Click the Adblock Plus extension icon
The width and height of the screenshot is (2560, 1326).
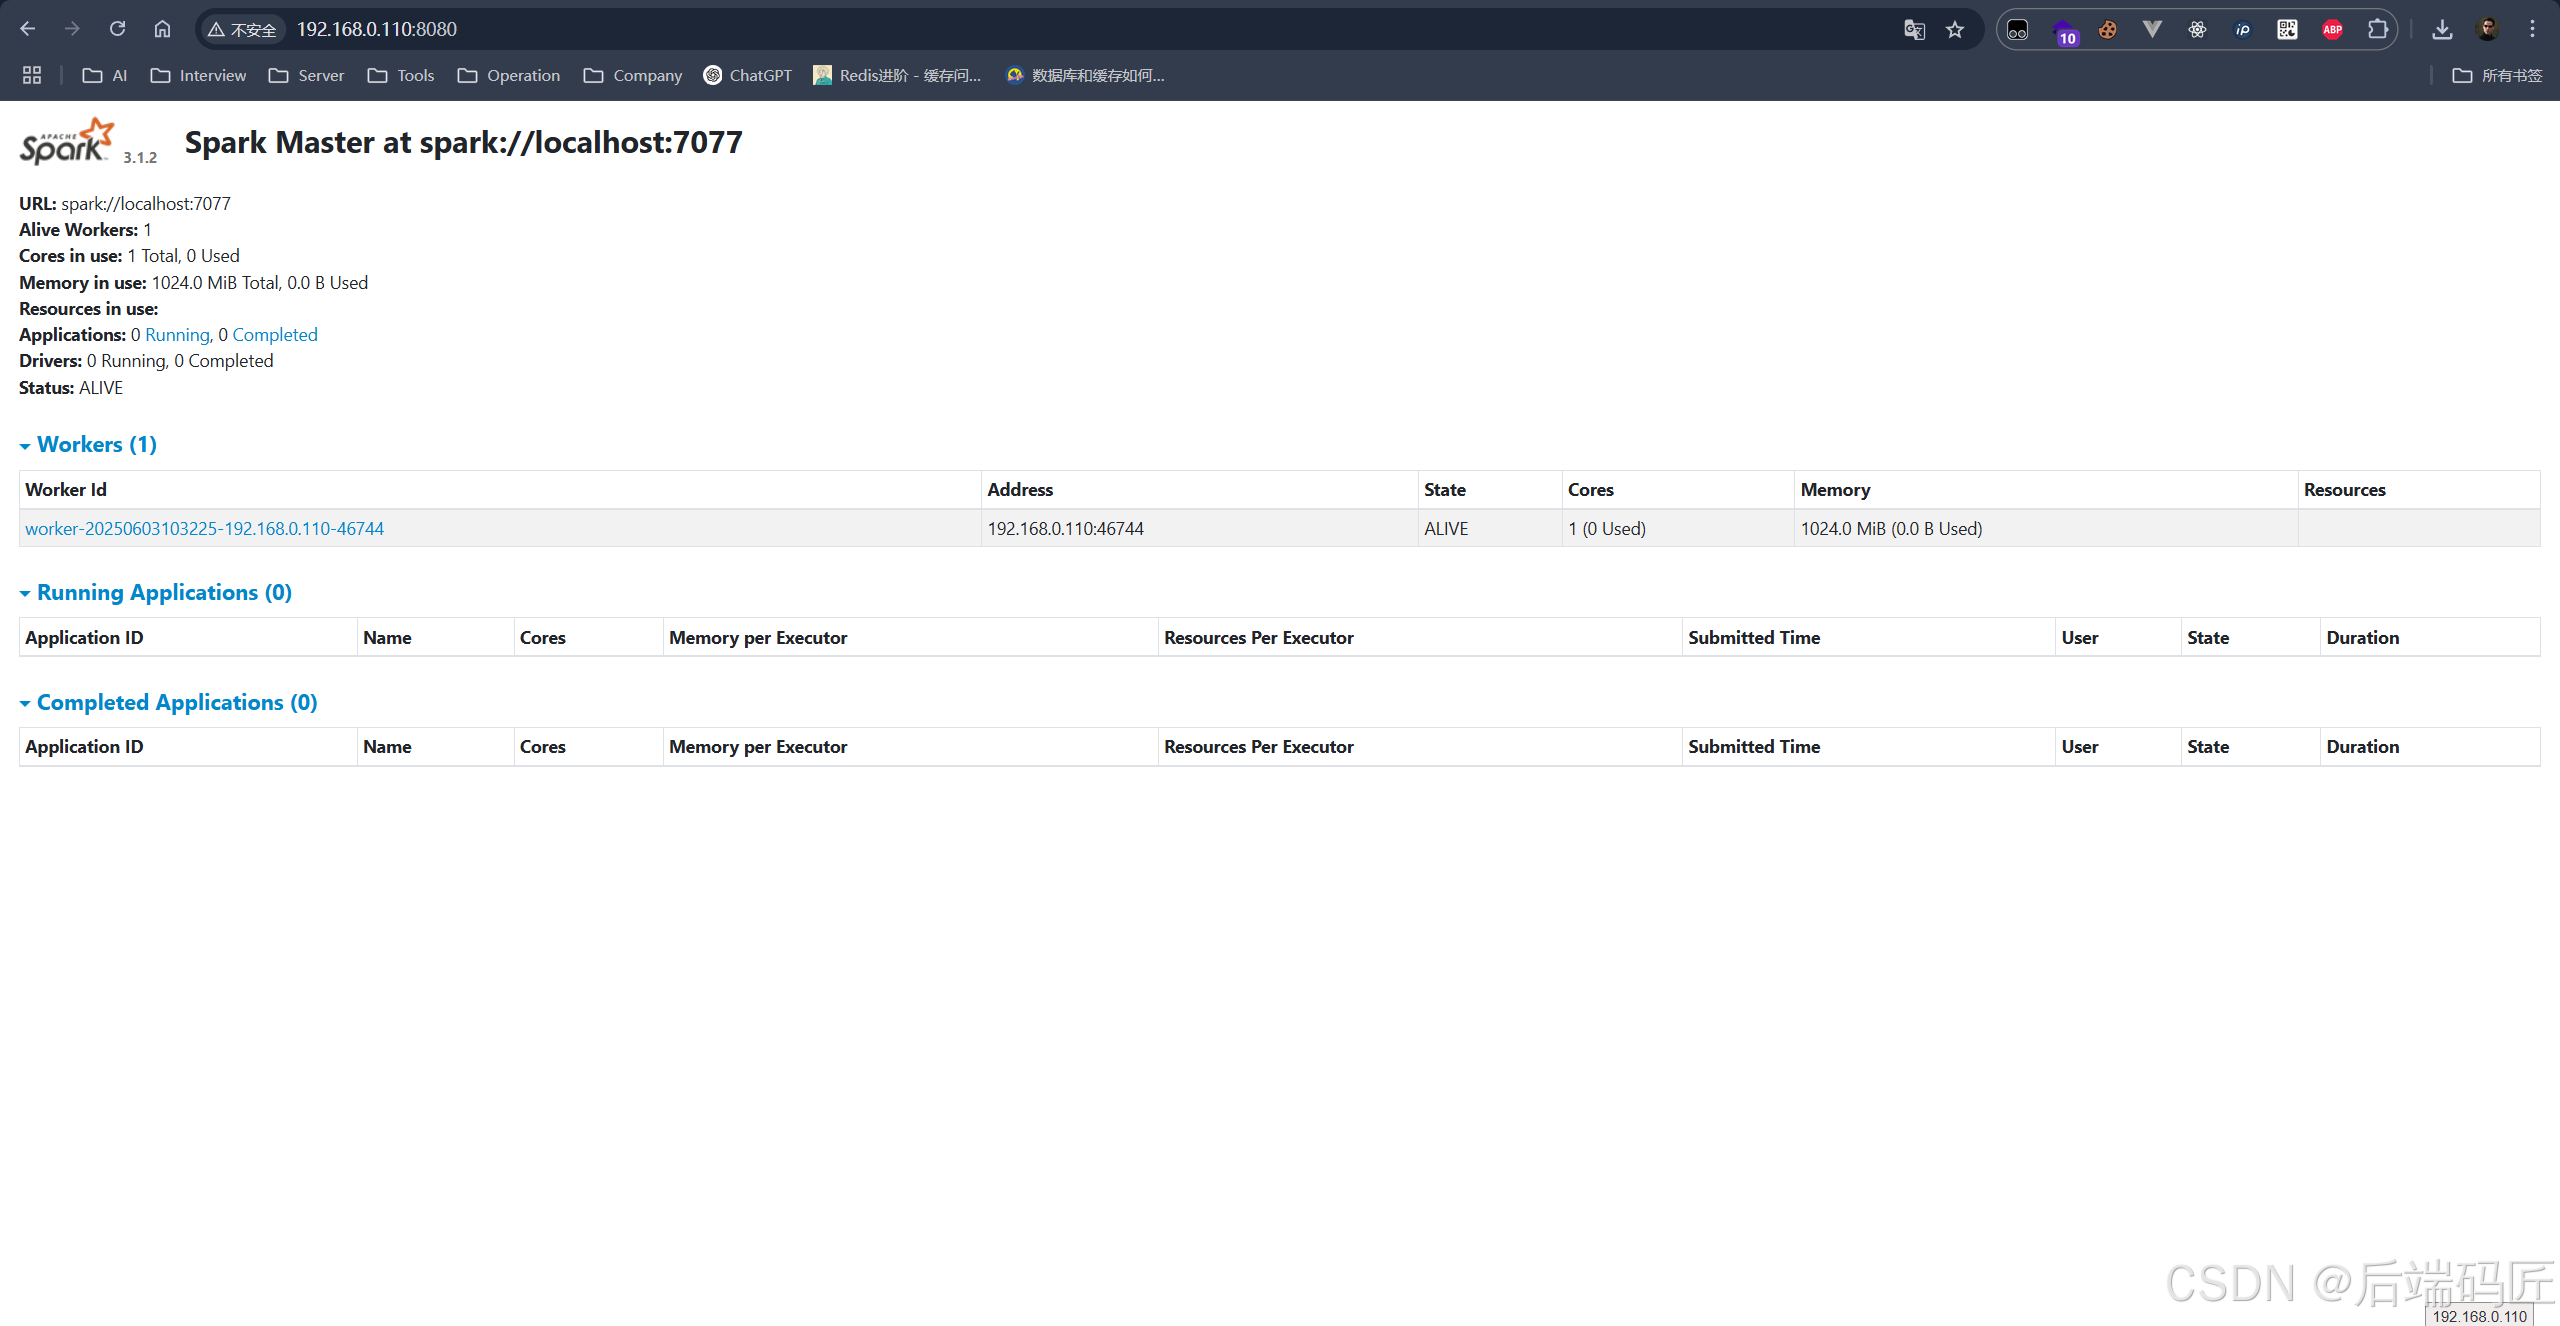click(x=2332, y=30)
